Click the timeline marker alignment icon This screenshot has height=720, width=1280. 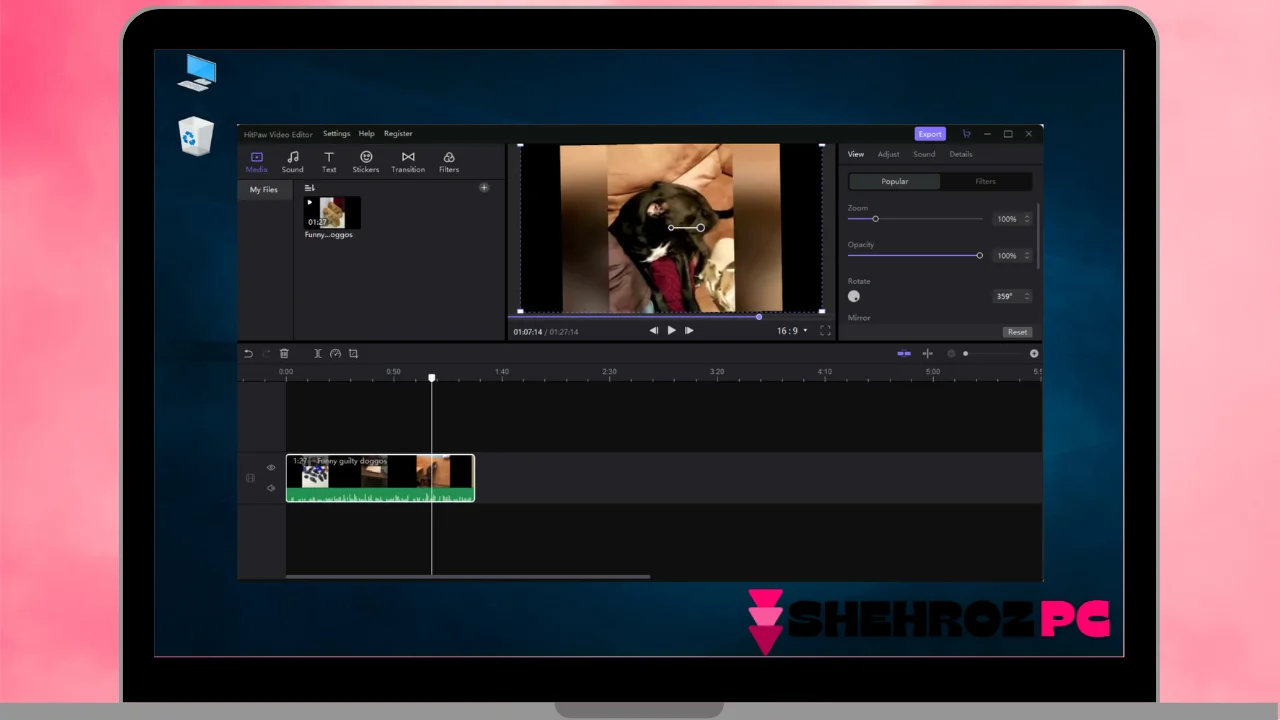pyautogui.click(x=928, y=353)
